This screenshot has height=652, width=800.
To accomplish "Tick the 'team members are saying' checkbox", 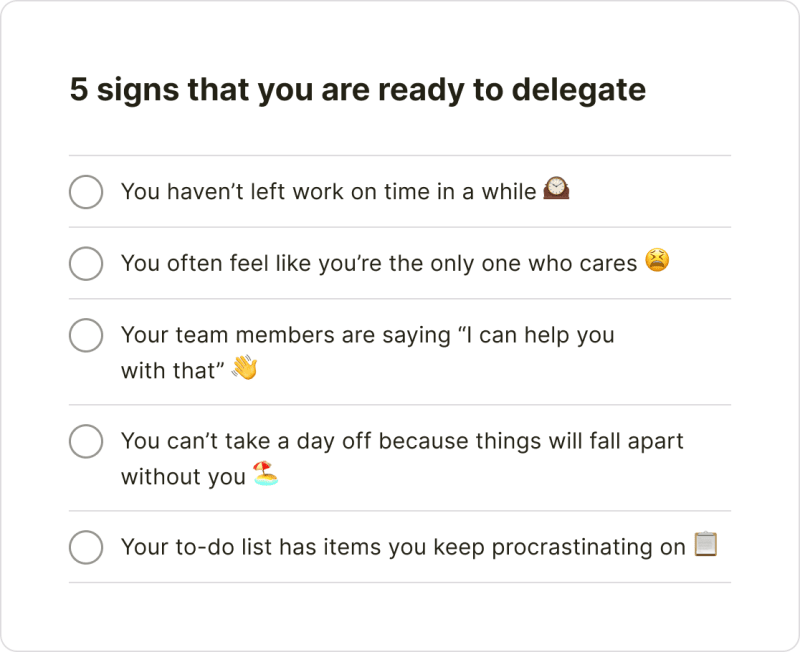I will point(86,336).
